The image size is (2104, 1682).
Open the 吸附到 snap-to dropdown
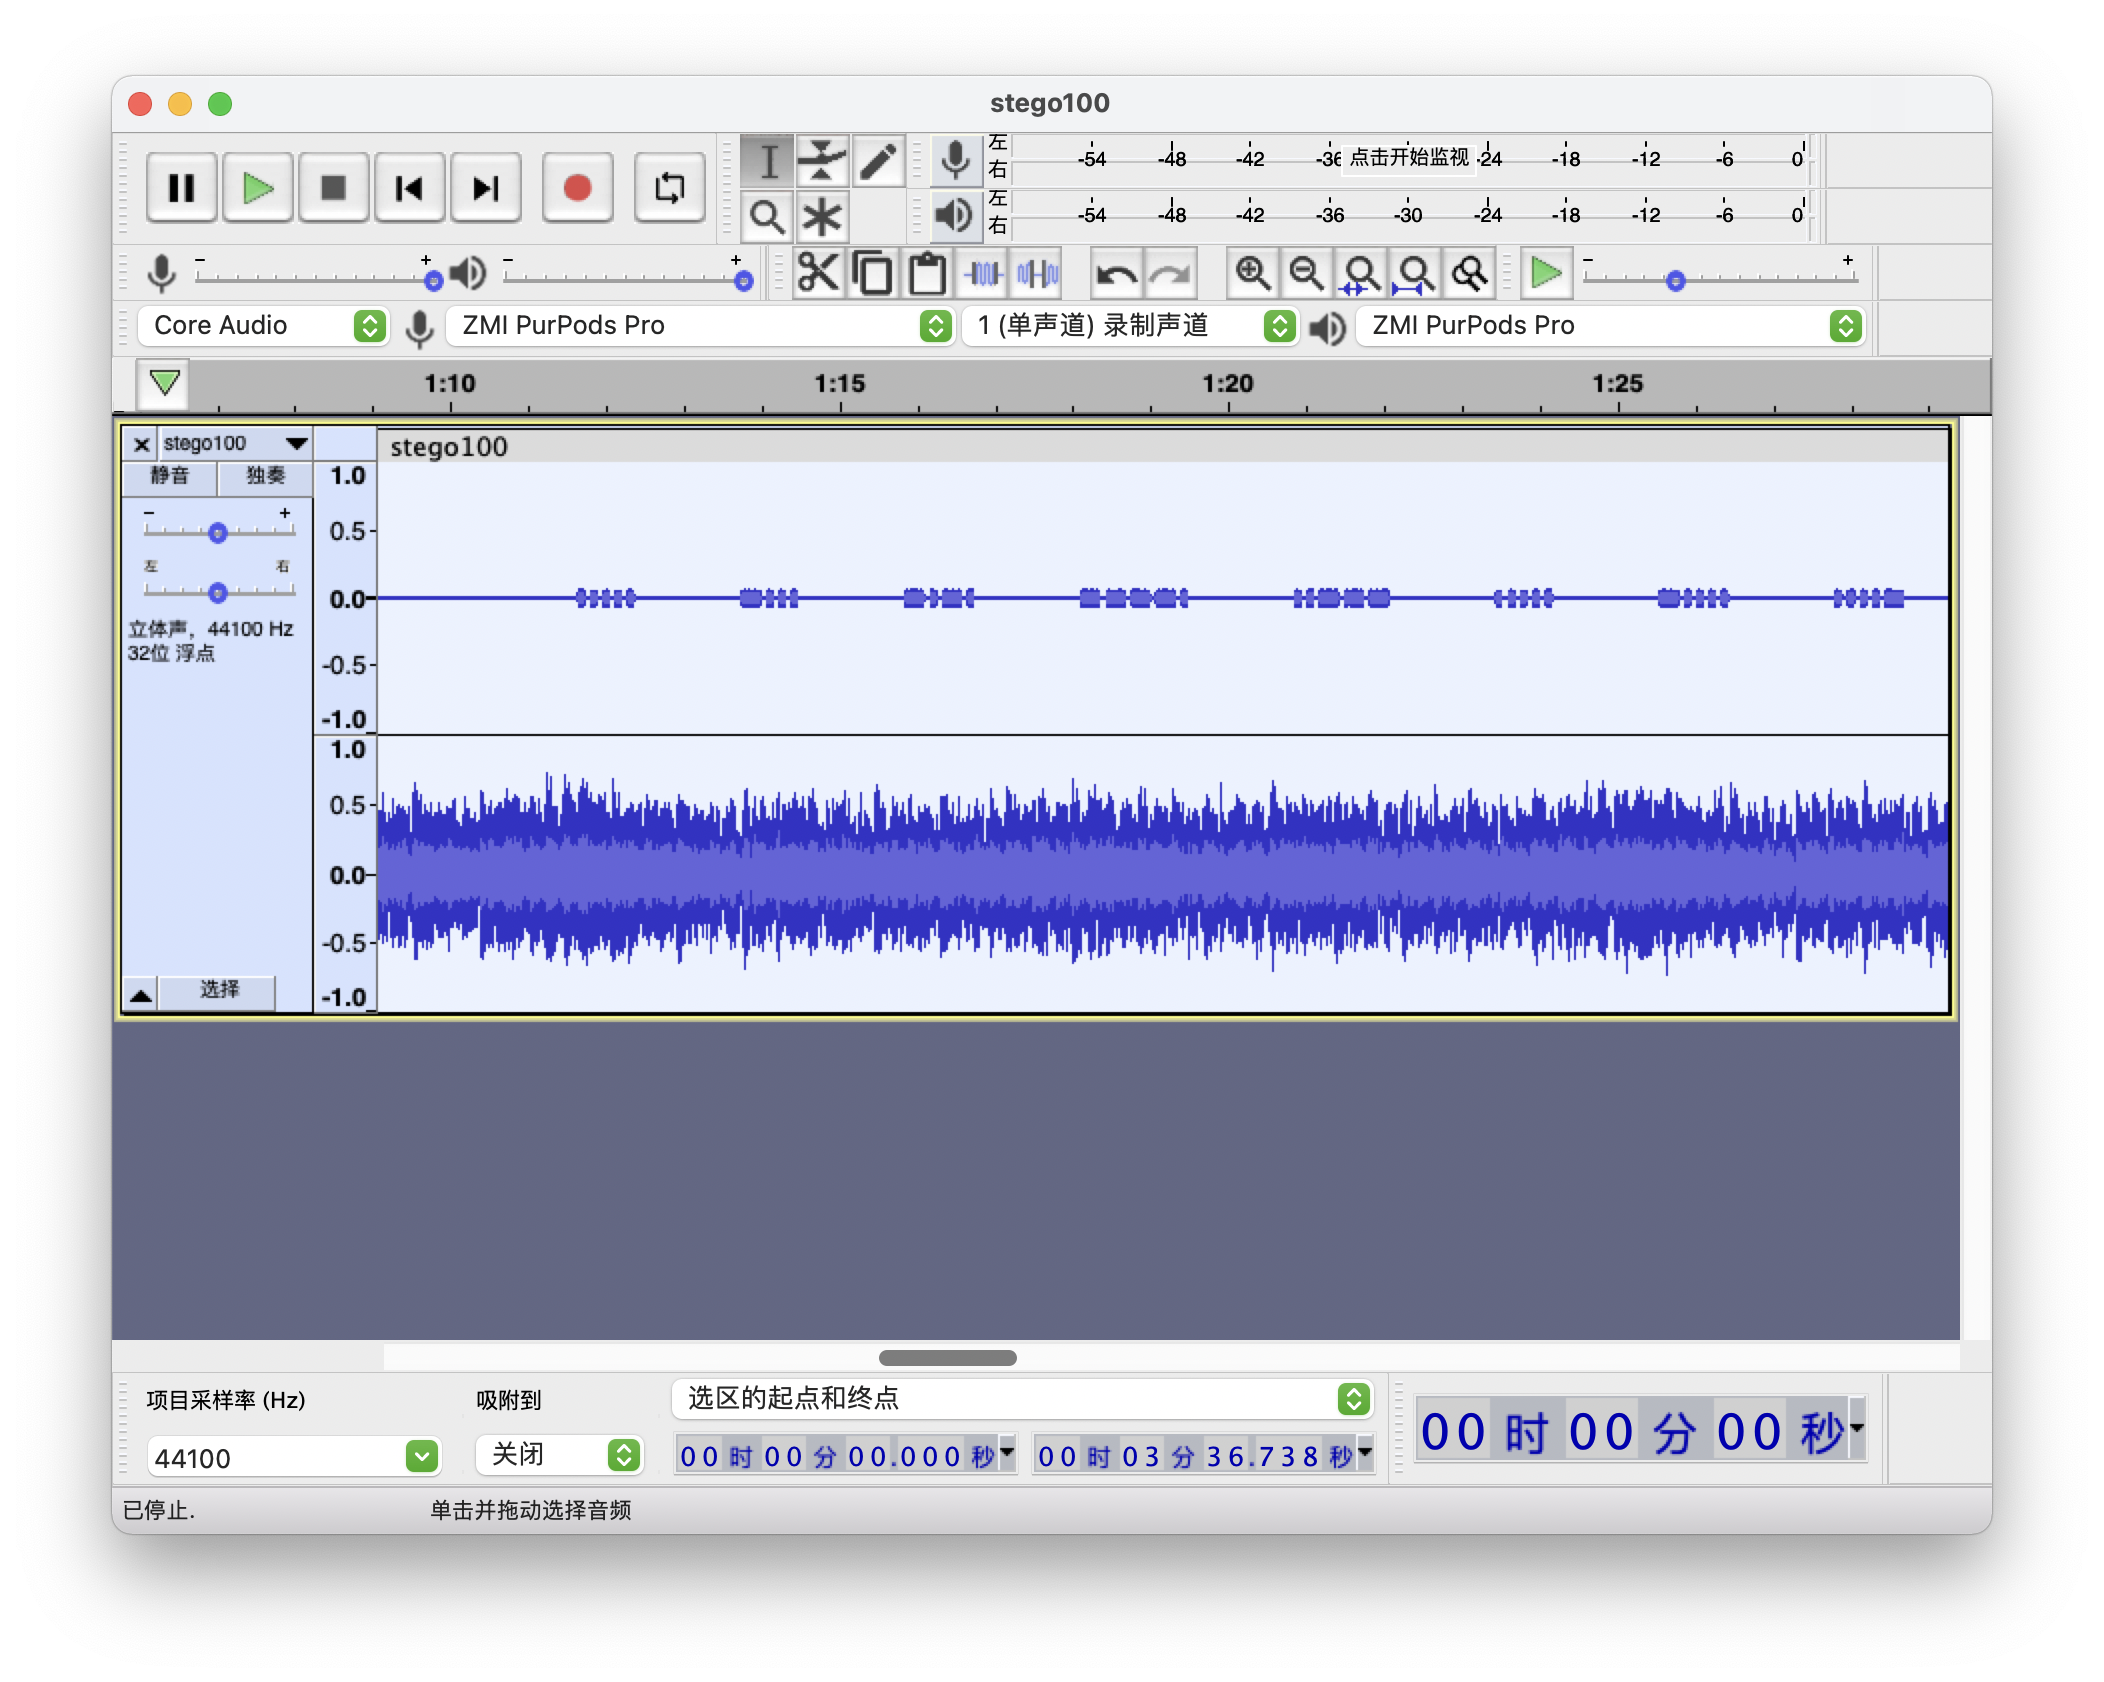click(x=558, y=1455)
